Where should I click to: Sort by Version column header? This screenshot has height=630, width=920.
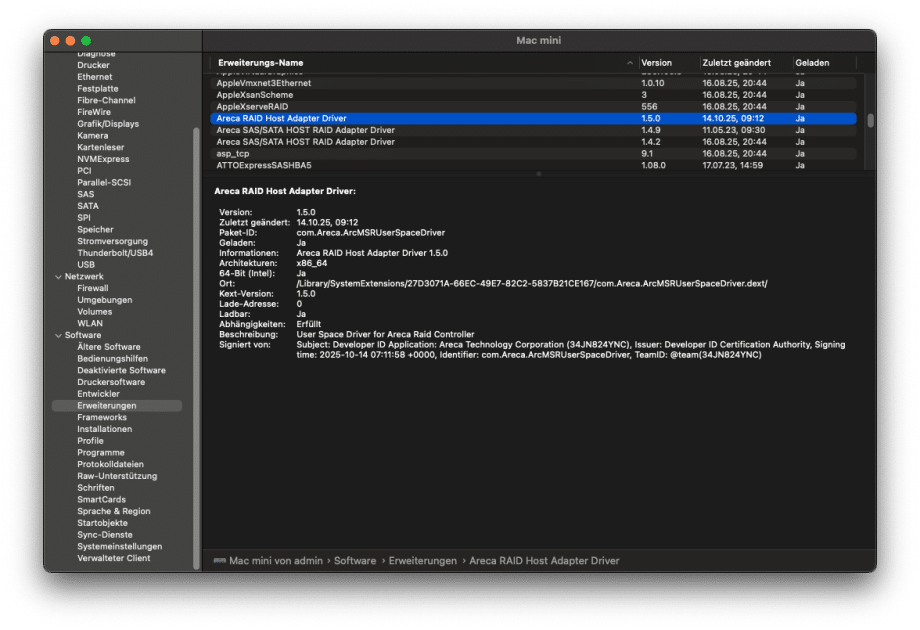(656, 63)
